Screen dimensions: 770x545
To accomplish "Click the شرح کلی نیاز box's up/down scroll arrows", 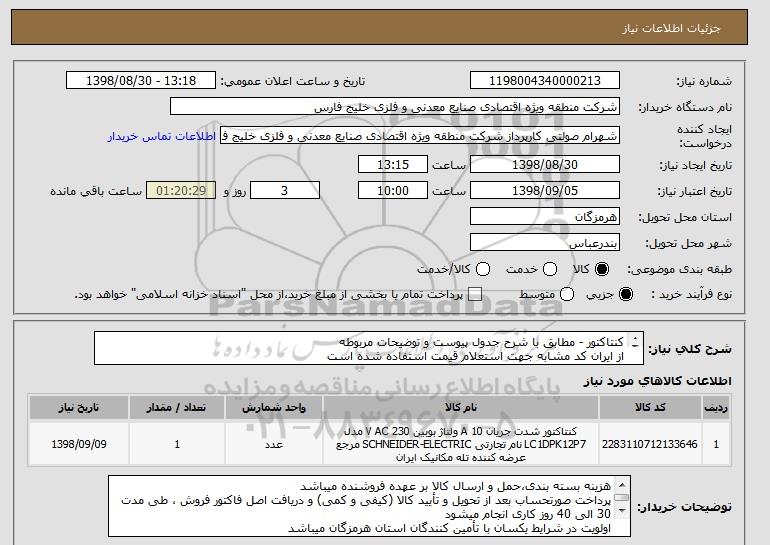I will [x=635, y=342].
